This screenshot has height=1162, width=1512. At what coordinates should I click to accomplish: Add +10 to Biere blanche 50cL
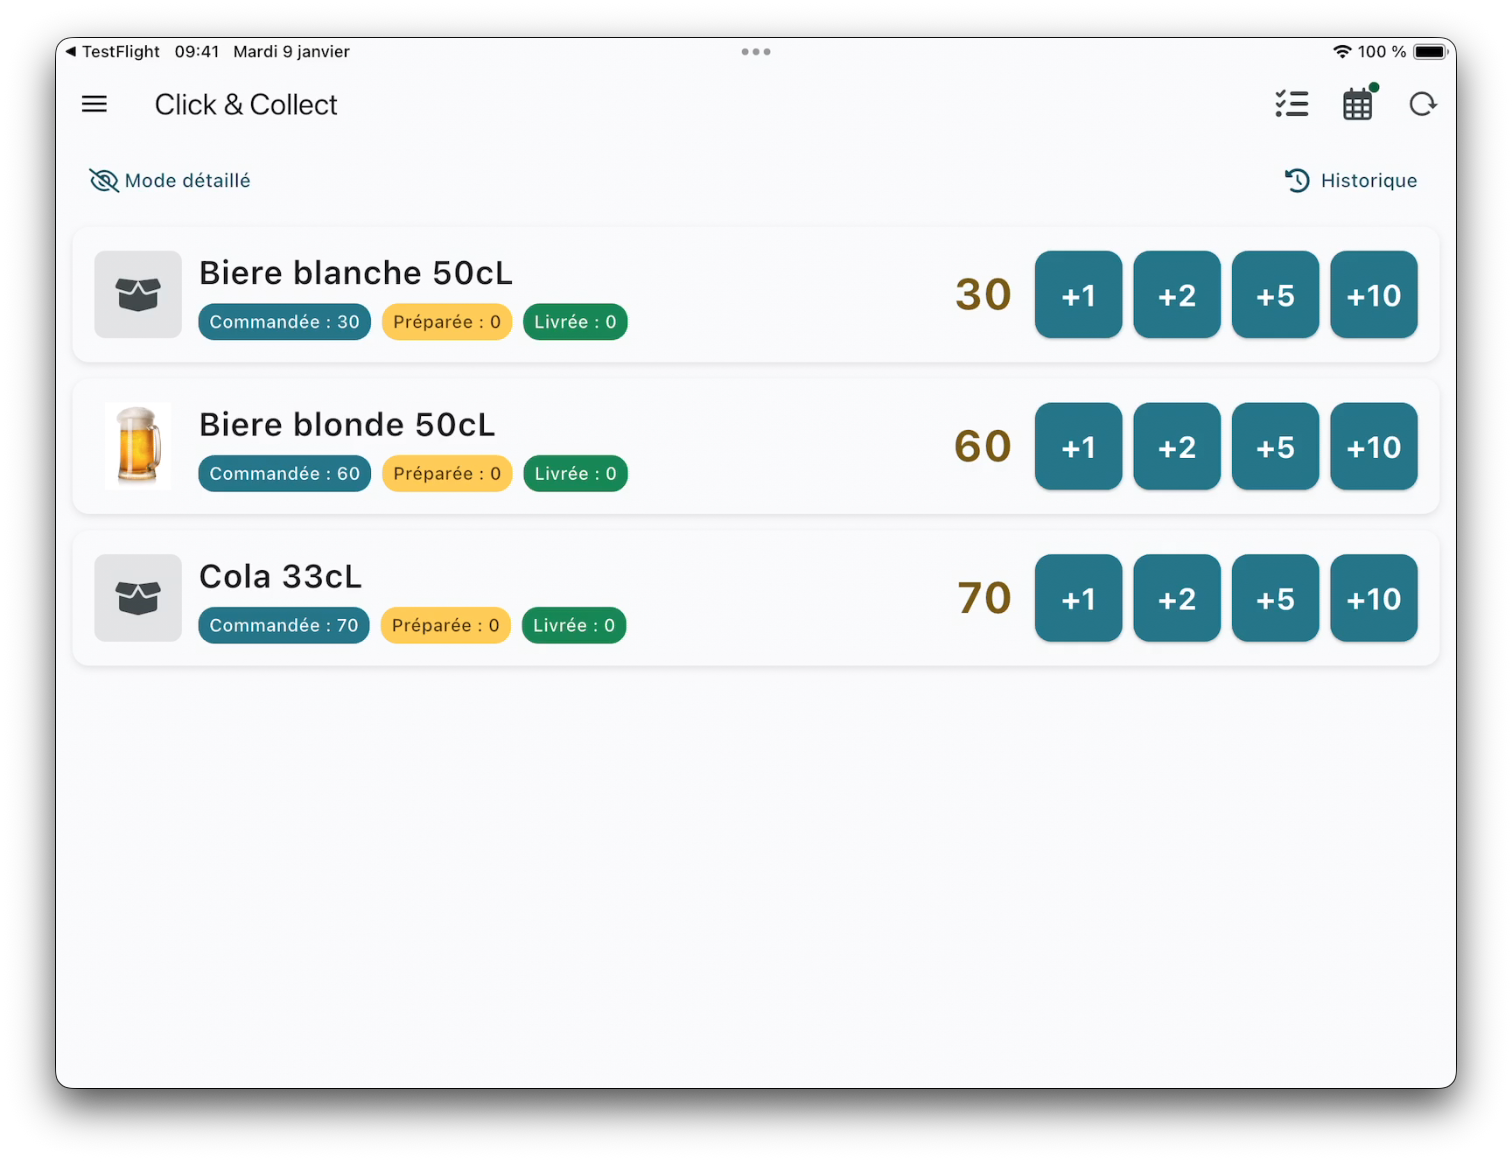(1373, 295)
